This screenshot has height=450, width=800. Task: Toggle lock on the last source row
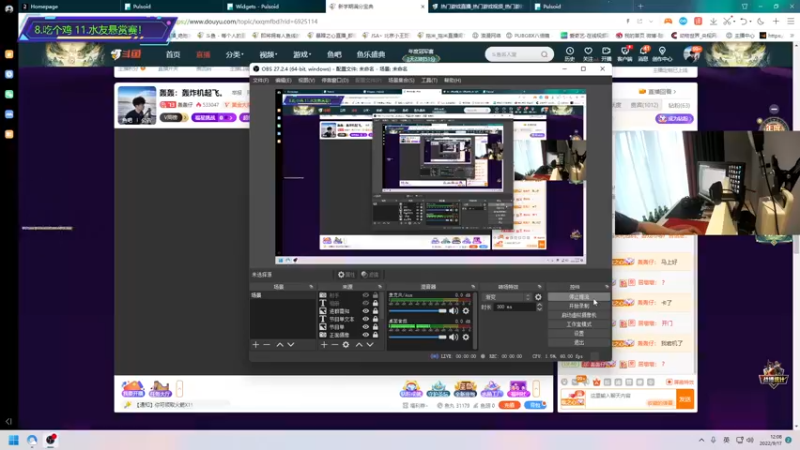point(375,335)
